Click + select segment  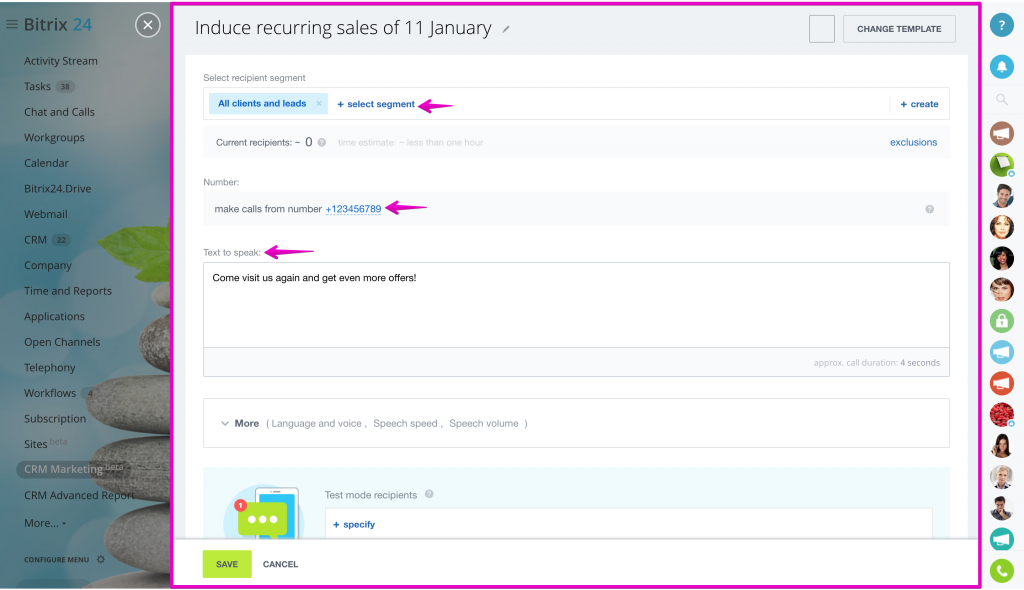pos(376,104)
